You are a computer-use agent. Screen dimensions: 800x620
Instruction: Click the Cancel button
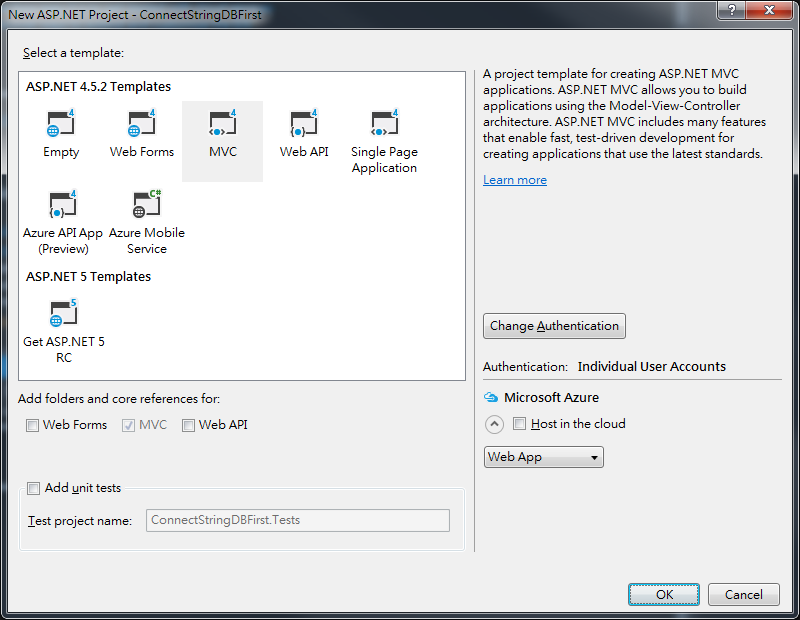click(743, 594)
